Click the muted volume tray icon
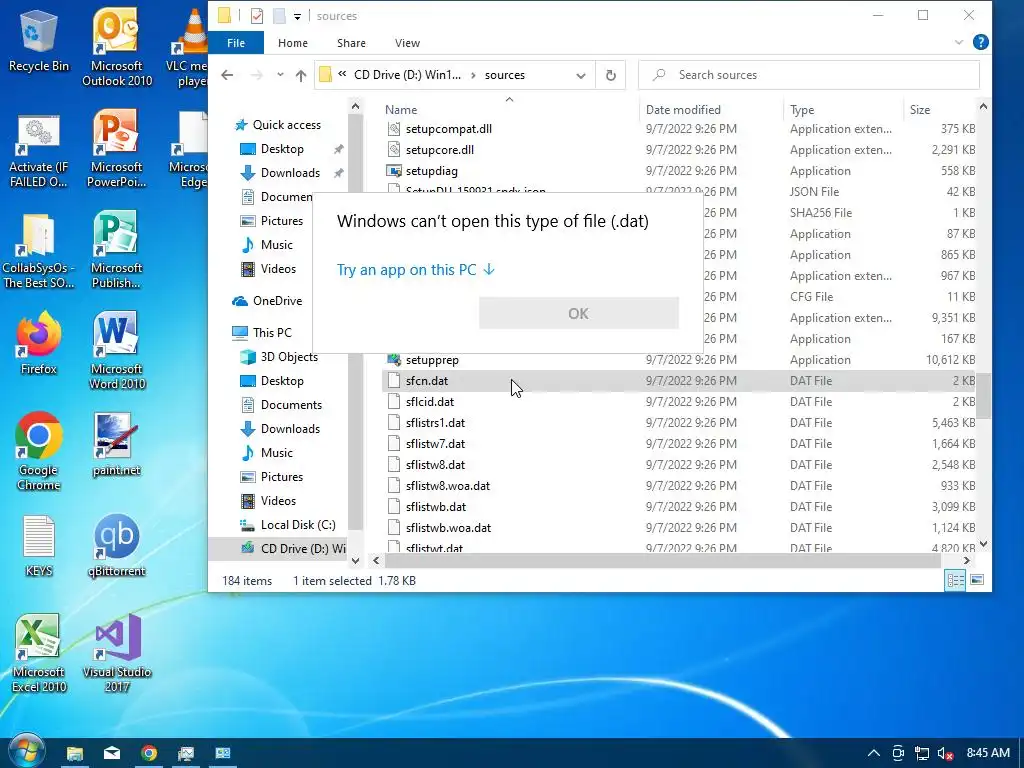1024x768 pixels. pyautogui.click(x=945, y=754)
